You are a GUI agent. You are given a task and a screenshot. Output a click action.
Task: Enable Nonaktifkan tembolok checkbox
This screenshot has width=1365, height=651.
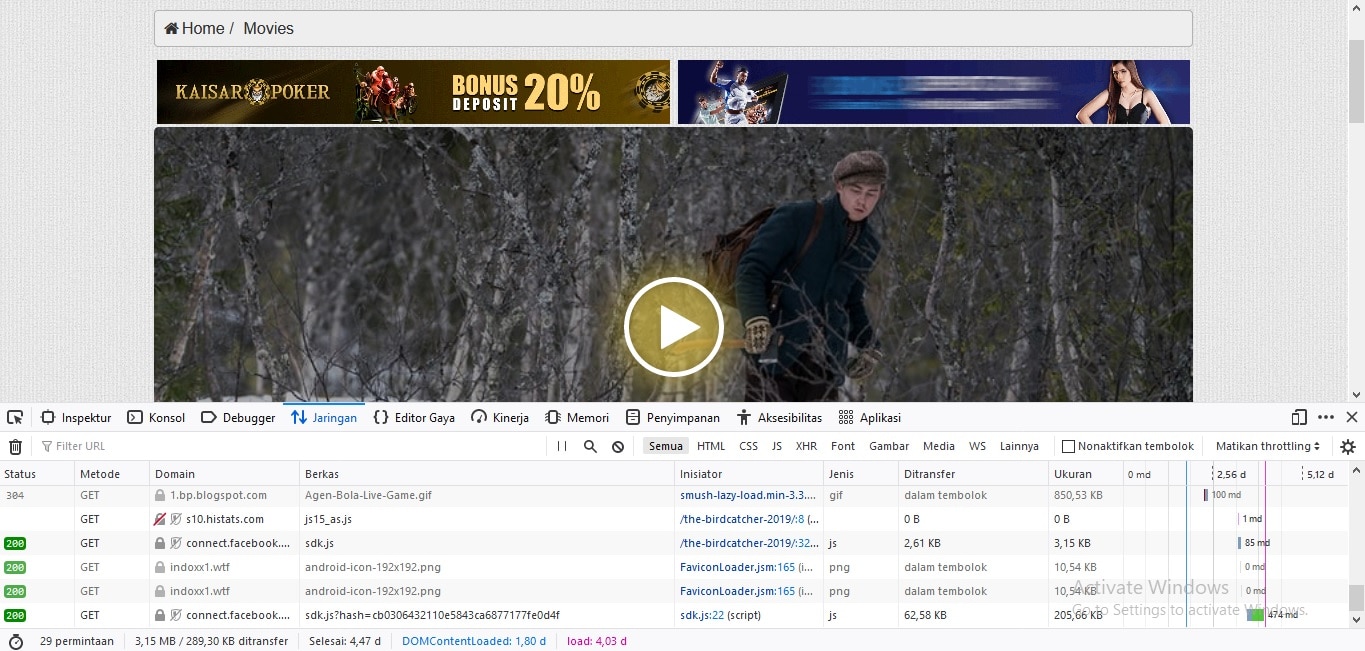point(1068,447)
